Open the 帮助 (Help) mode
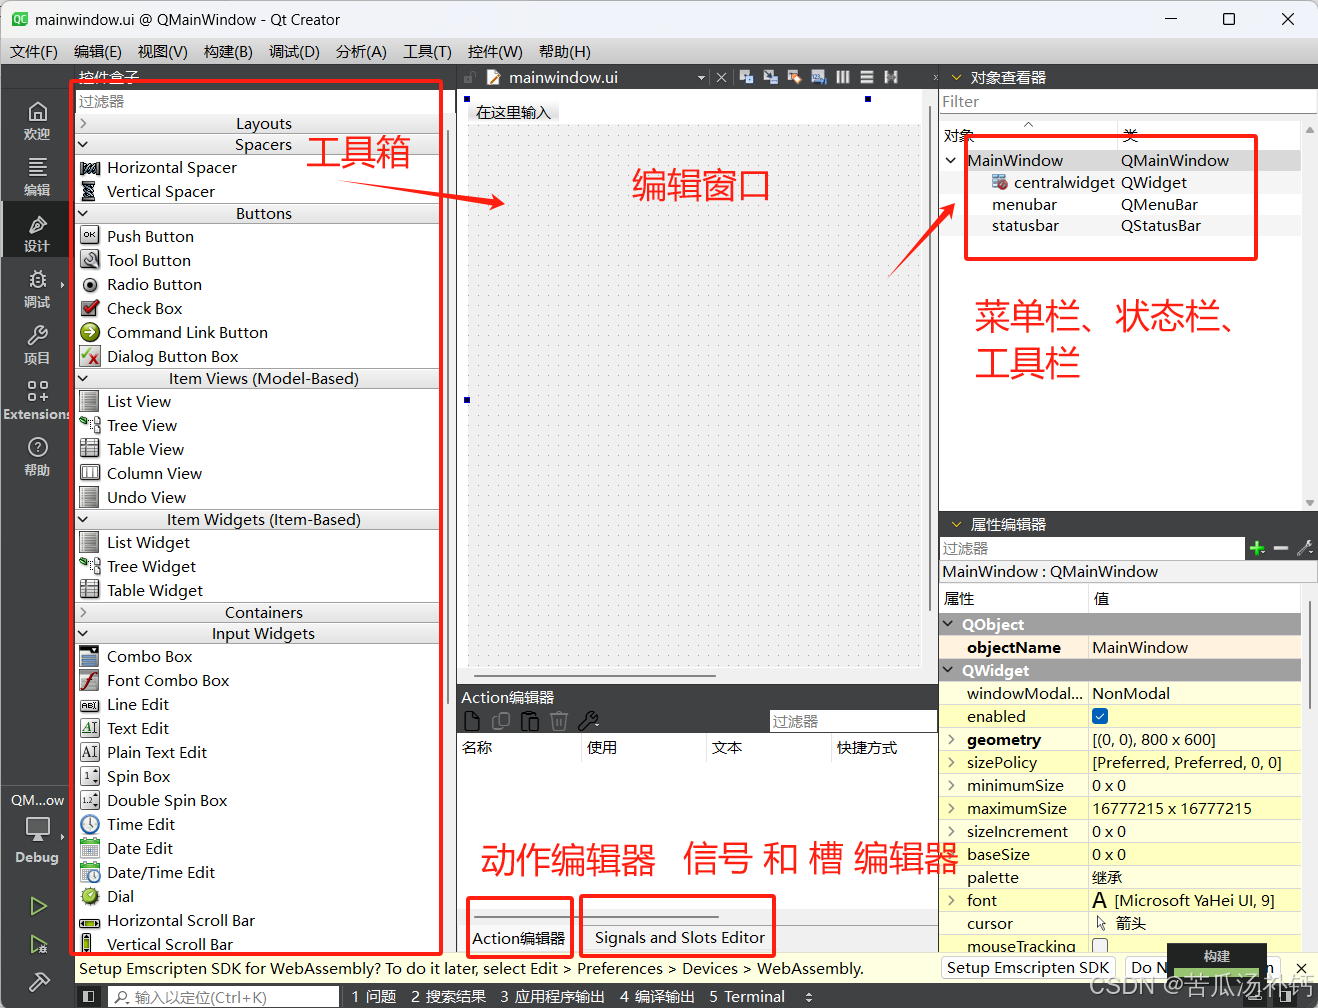Image resolution: width=1318 pixels, height=1008 pixels. pyautogui.click(x=37, y=456)
